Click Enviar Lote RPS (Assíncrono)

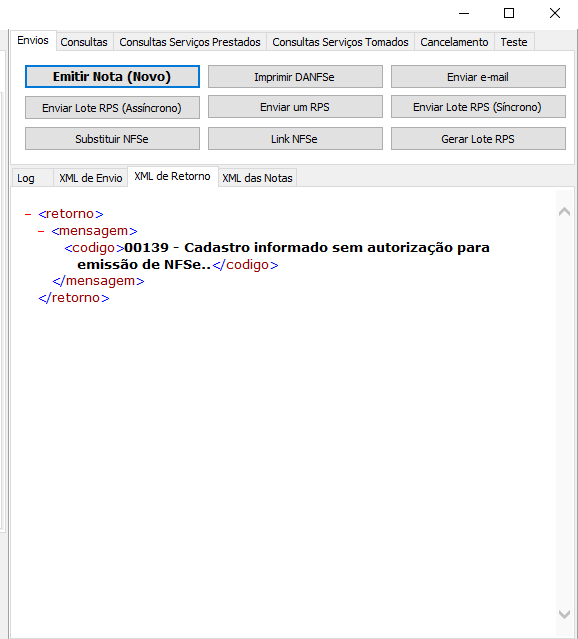[112, 108]
